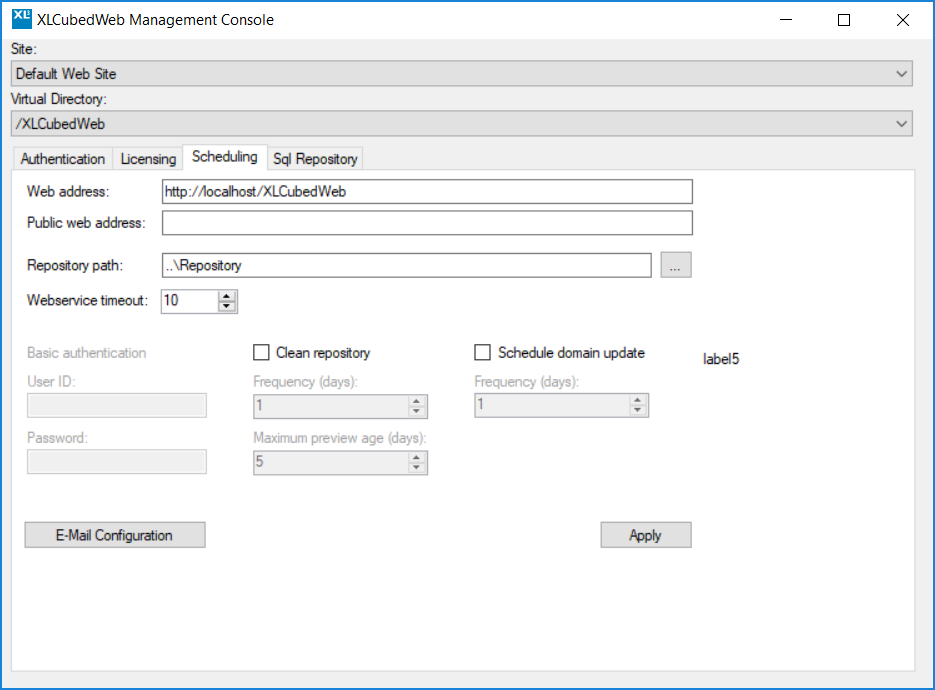Close the XLCubedWeb Management Console
The height and width of the screenshot is (690, 935).
click(x=903, y=20)
